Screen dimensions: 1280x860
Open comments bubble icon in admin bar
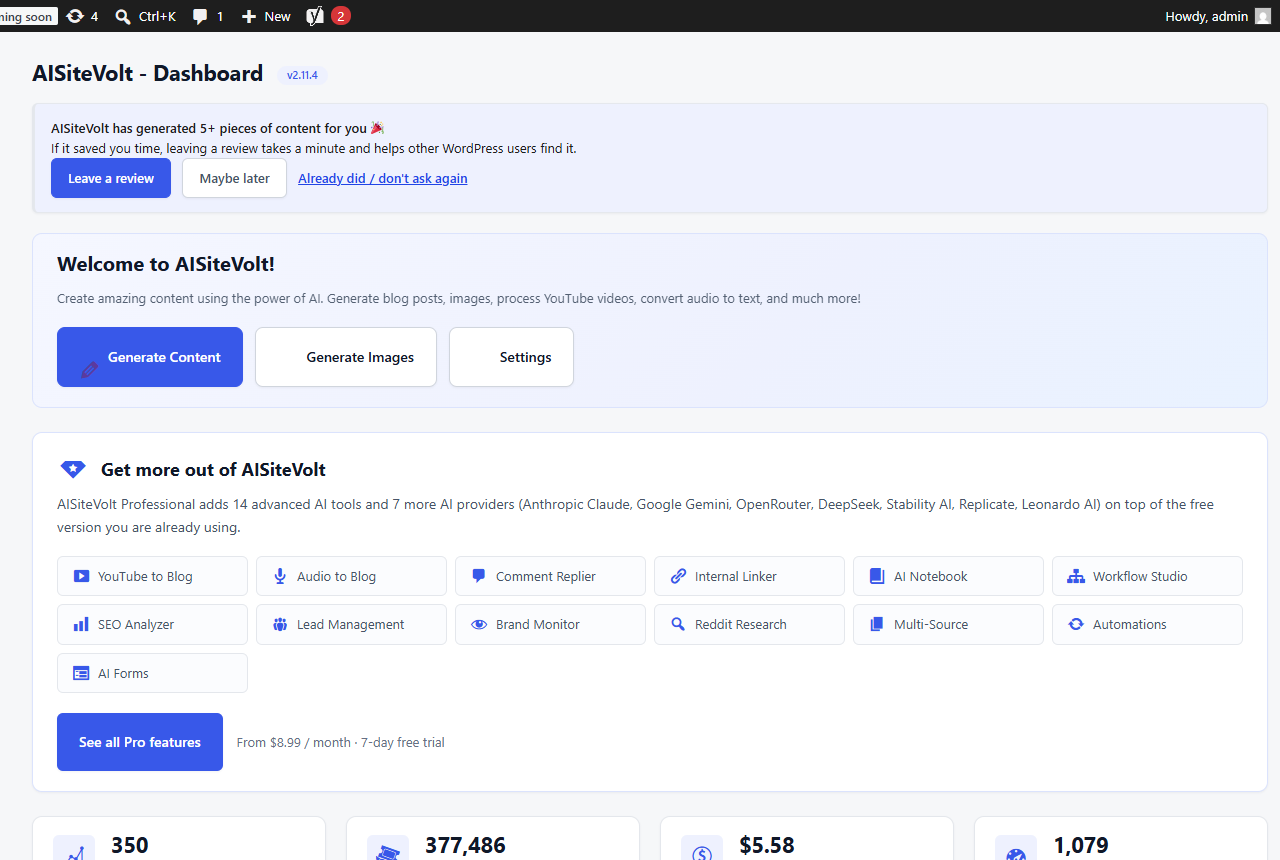point(200,17)
